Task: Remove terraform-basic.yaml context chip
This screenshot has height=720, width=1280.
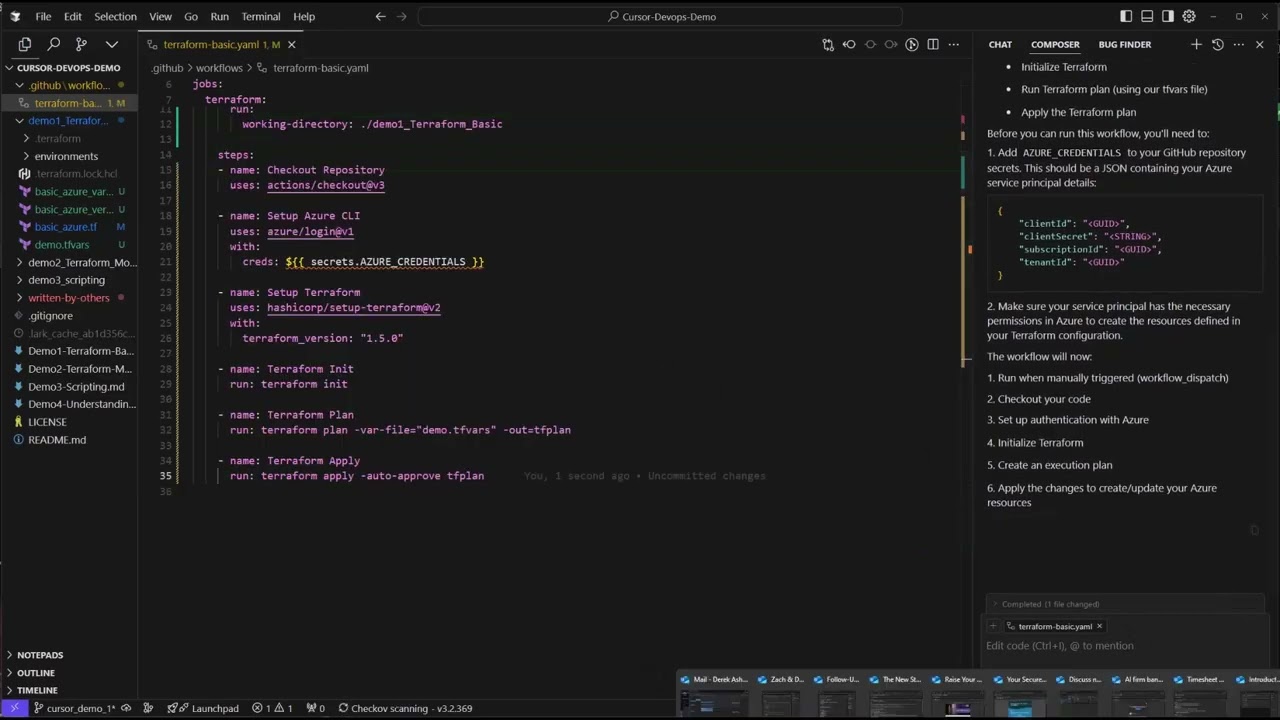Action: [x=1099, y=626]
